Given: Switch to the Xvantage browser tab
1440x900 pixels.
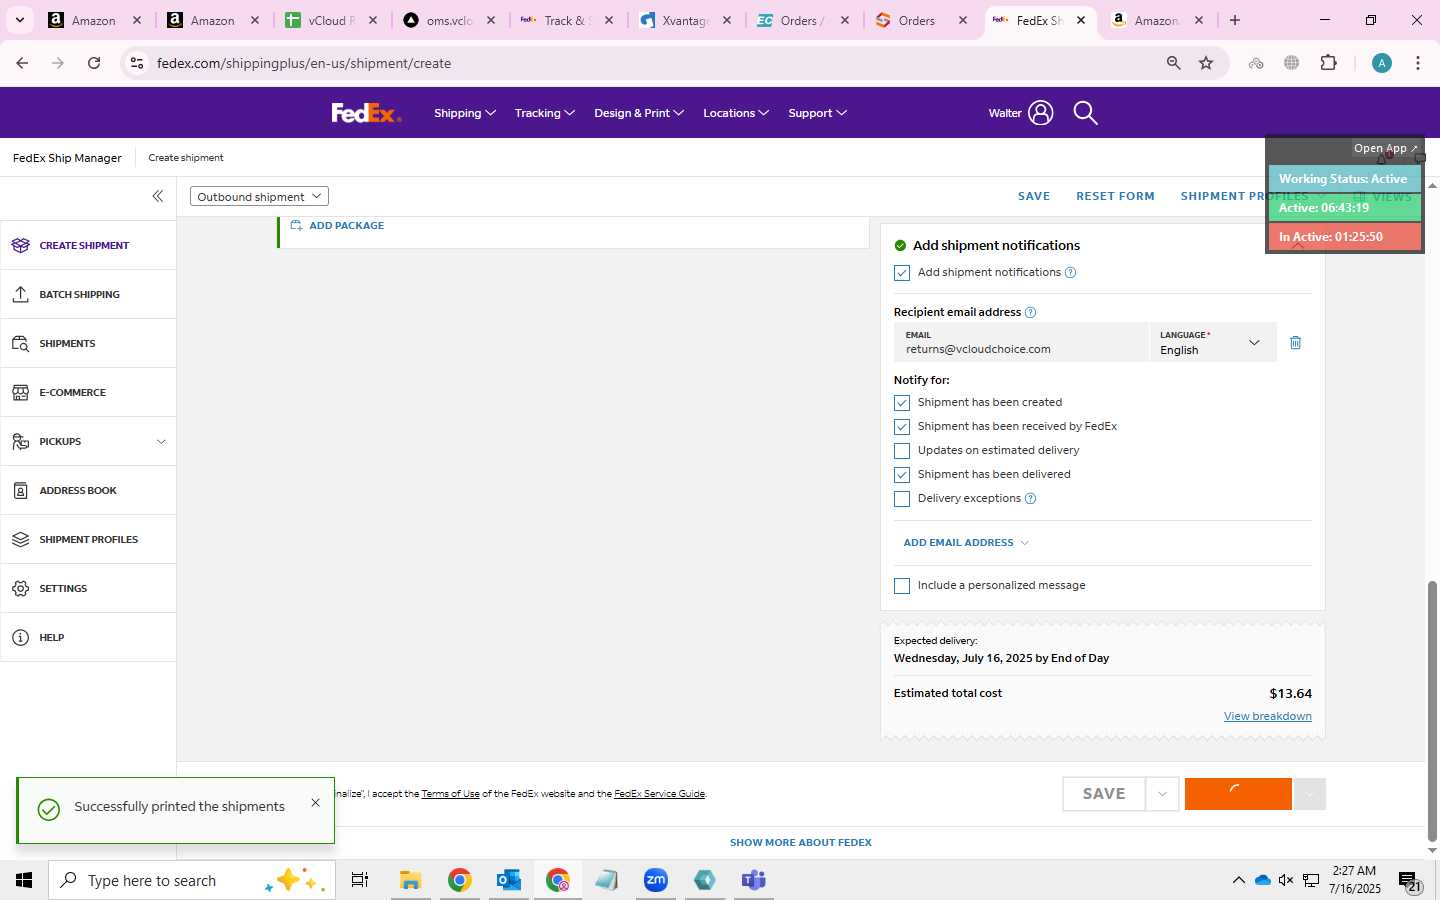Looking at the screenshot, I should [685, 20].
